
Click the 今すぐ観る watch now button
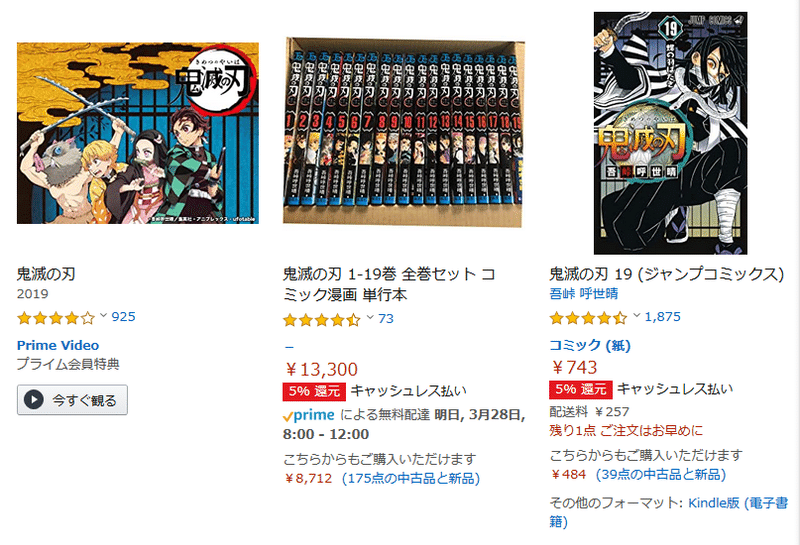click(72, 400)
